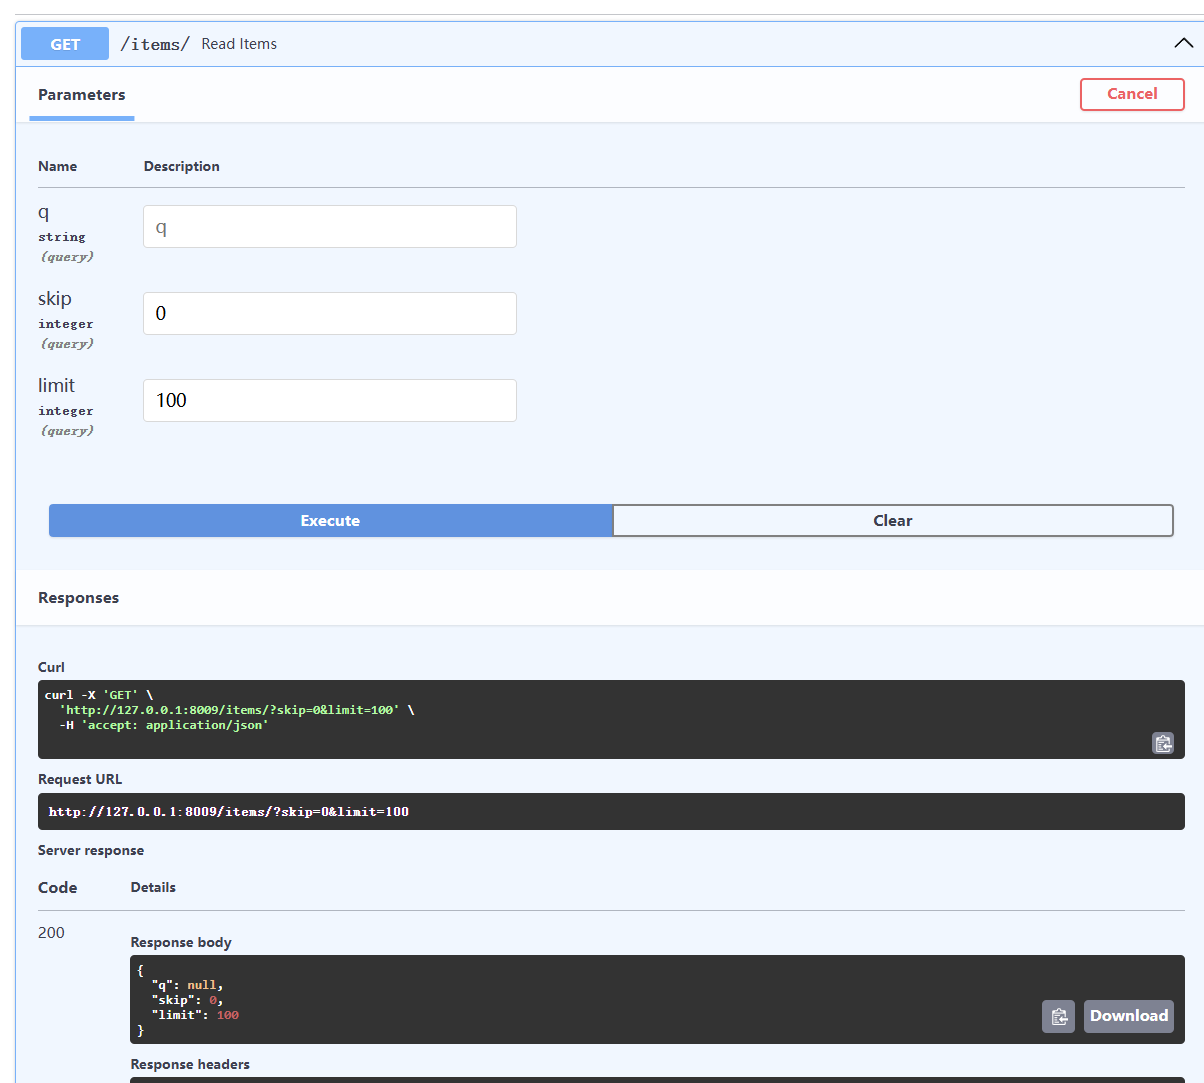Screen dimensions: 1204x1083
Task: Click the GET method badge
Action: (x=64, y=43)
